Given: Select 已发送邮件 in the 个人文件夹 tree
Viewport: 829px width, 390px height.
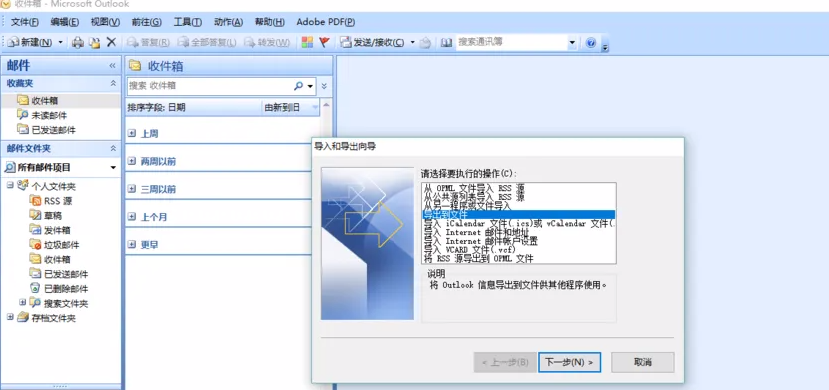Looking at the screenshot, I should (x=59, y=274).
